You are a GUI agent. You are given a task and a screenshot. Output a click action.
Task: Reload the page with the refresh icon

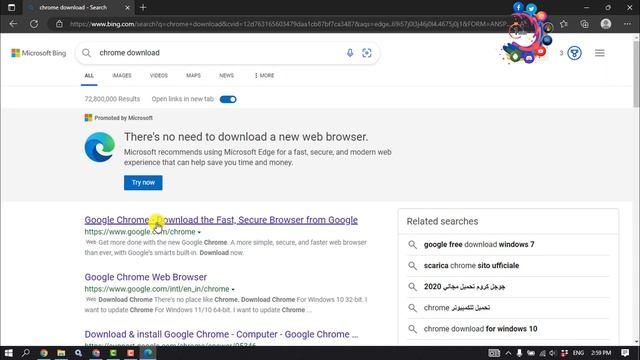point(34,24)
